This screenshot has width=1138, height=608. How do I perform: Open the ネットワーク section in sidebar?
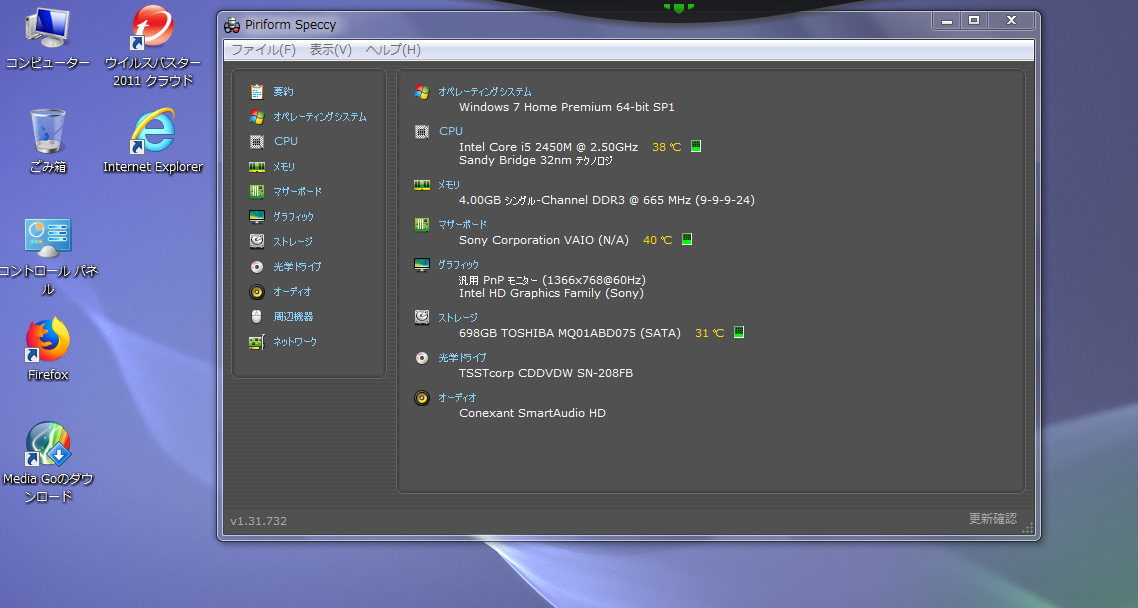pyautogui.click(x=295, y=342)
